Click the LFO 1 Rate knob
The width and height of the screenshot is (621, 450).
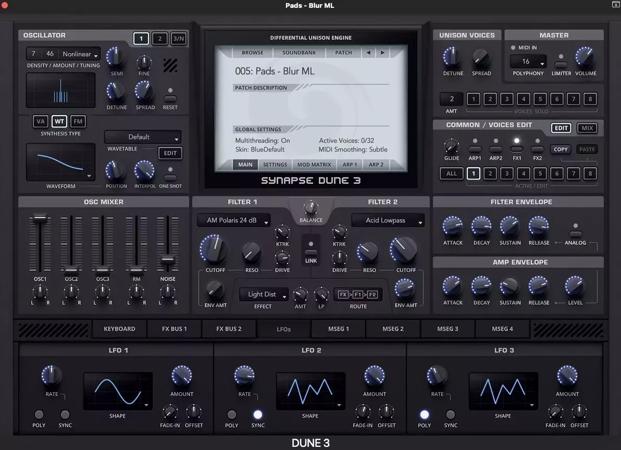pyautogui.click(x=51, y=376)
